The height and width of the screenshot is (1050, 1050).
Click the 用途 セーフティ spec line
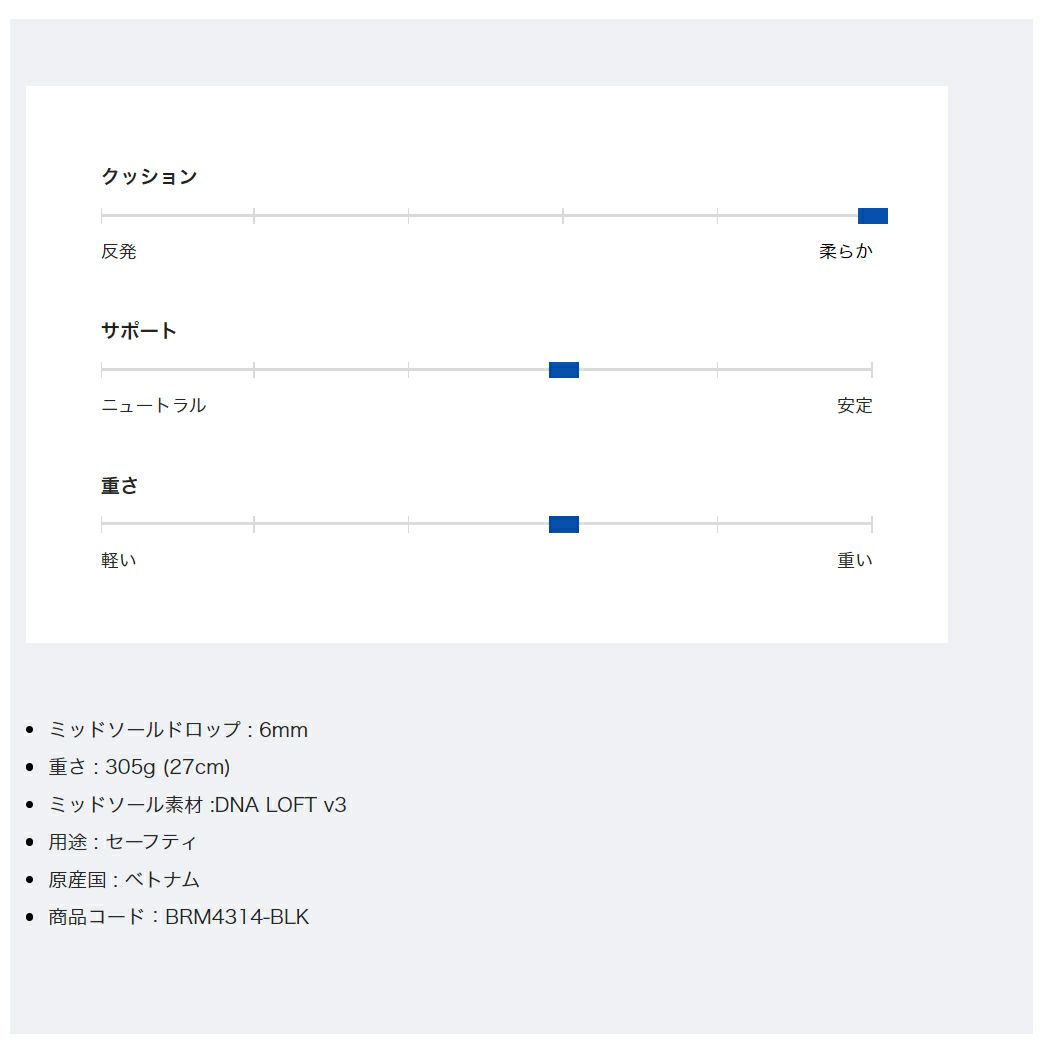point(123,842)
